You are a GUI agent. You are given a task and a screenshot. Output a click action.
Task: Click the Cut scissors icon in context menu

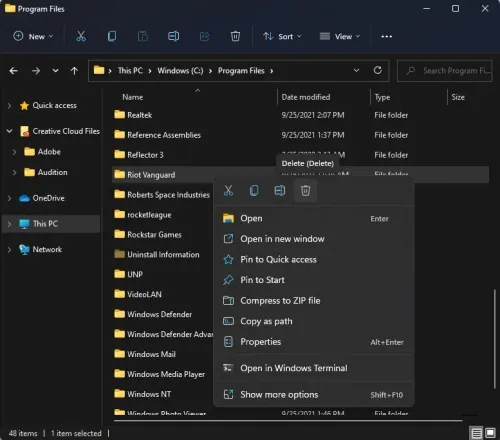pyautogui.click(x=228, y=191)
